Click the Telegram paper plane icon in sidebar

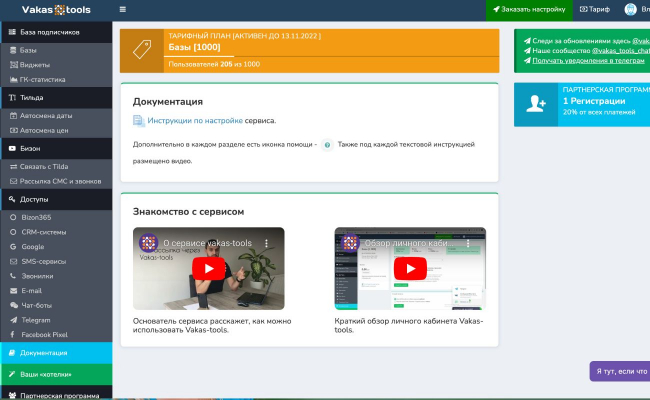coord(13,320)
